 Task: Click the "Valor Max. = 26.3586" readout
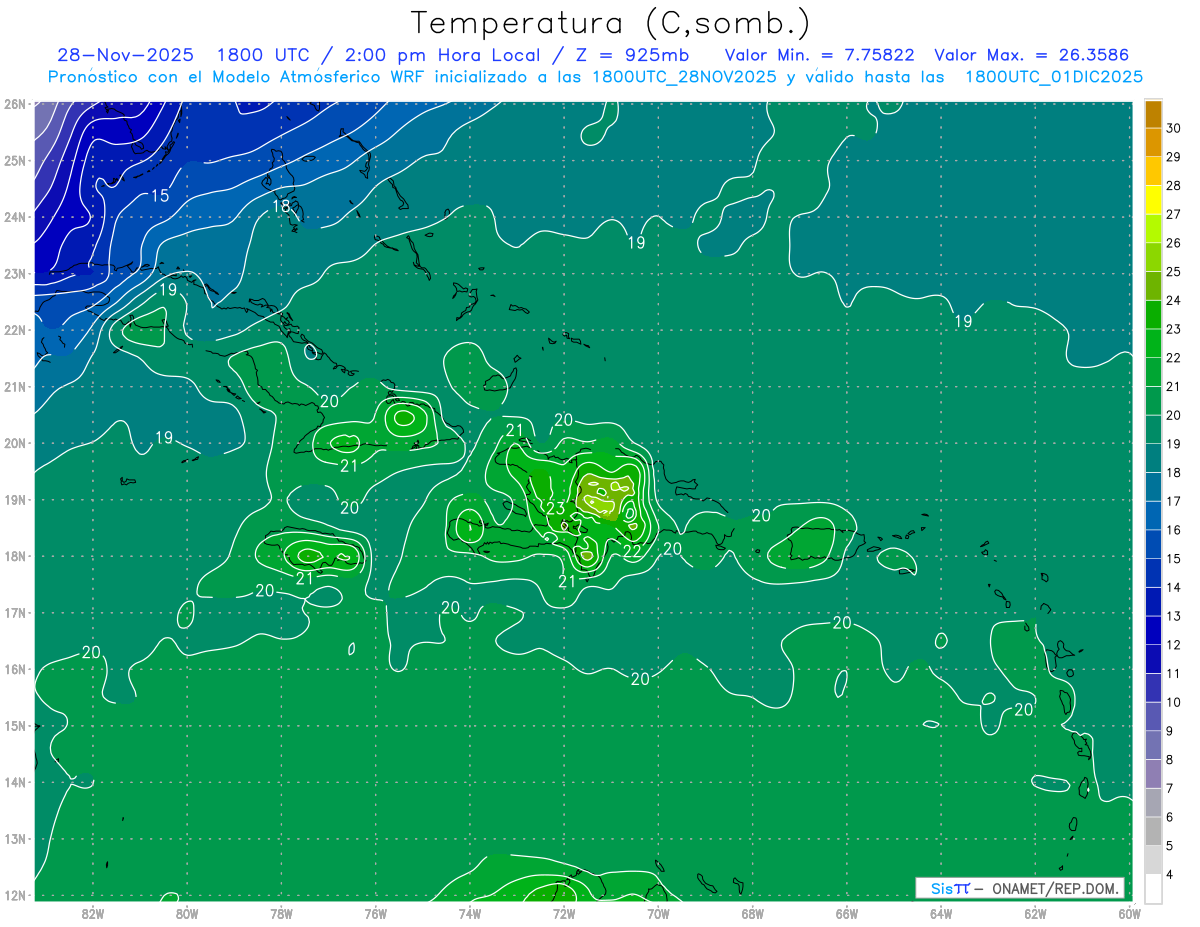(x=1032, y=55)
